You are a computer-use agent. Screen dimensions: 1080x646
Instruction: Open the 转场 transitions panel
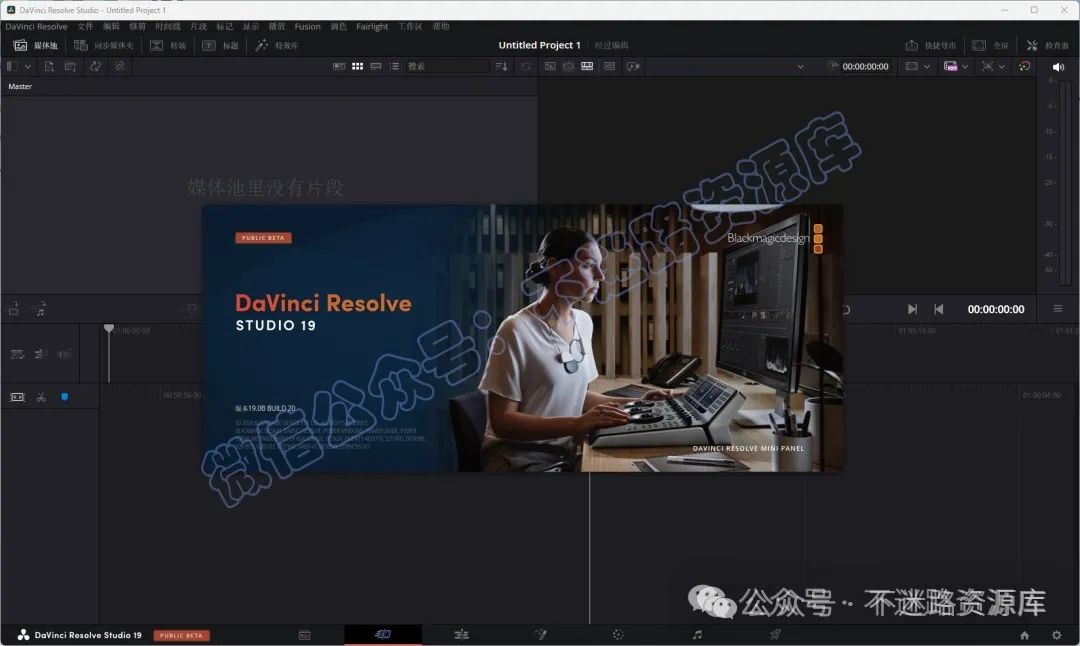click(168, 45)
